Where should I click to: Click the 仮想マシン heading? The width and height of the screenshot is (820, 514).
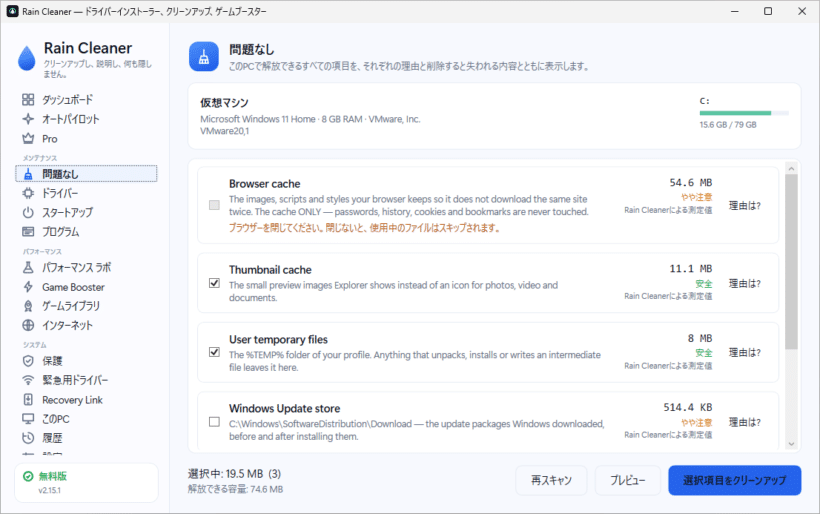(224, 103)
